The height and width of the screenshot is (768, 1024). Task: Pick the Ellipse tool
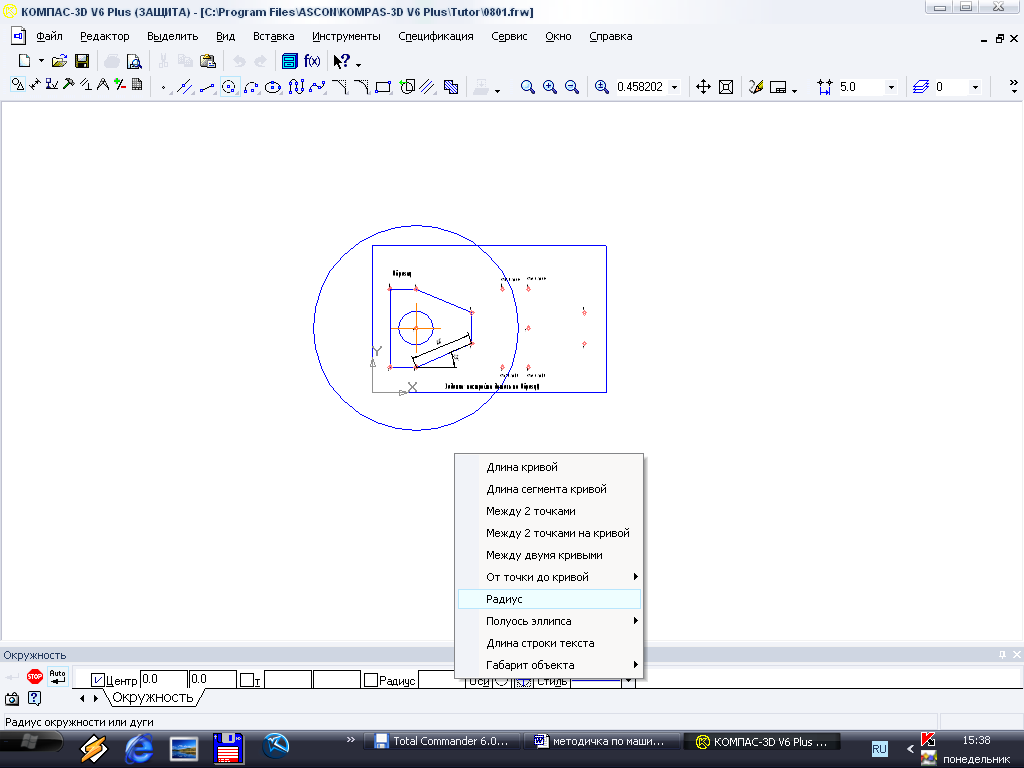(273, 87)
